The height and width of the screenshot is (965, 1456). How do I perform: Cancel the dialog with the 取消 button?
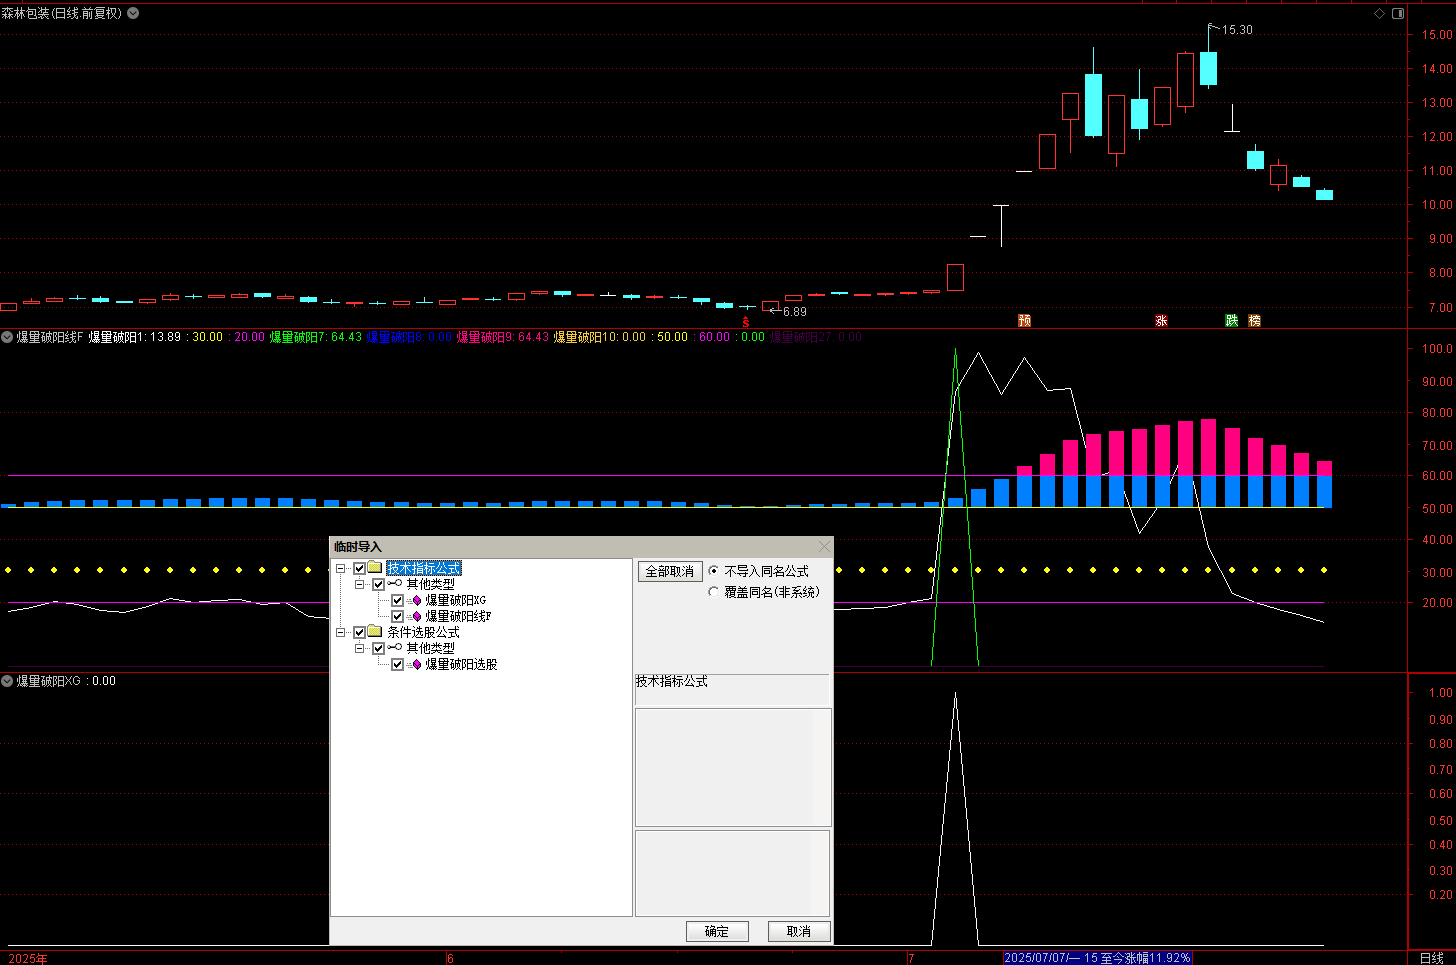pos(799,931)
